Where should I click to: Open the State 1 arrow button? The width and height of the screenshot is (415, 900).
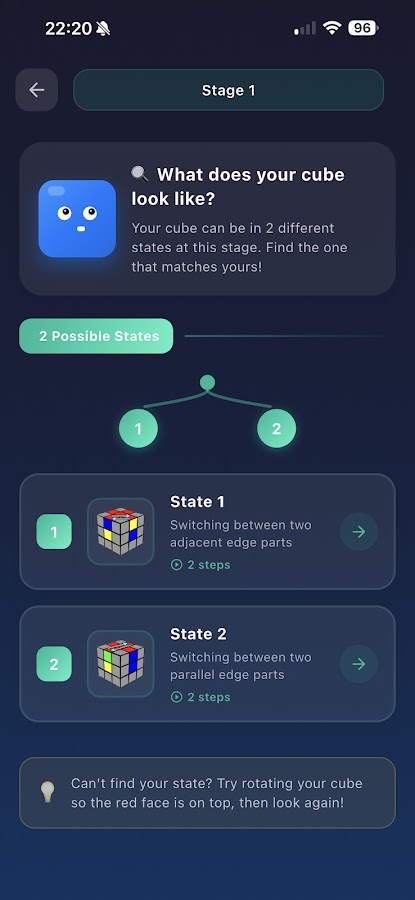tap(359, 532)
